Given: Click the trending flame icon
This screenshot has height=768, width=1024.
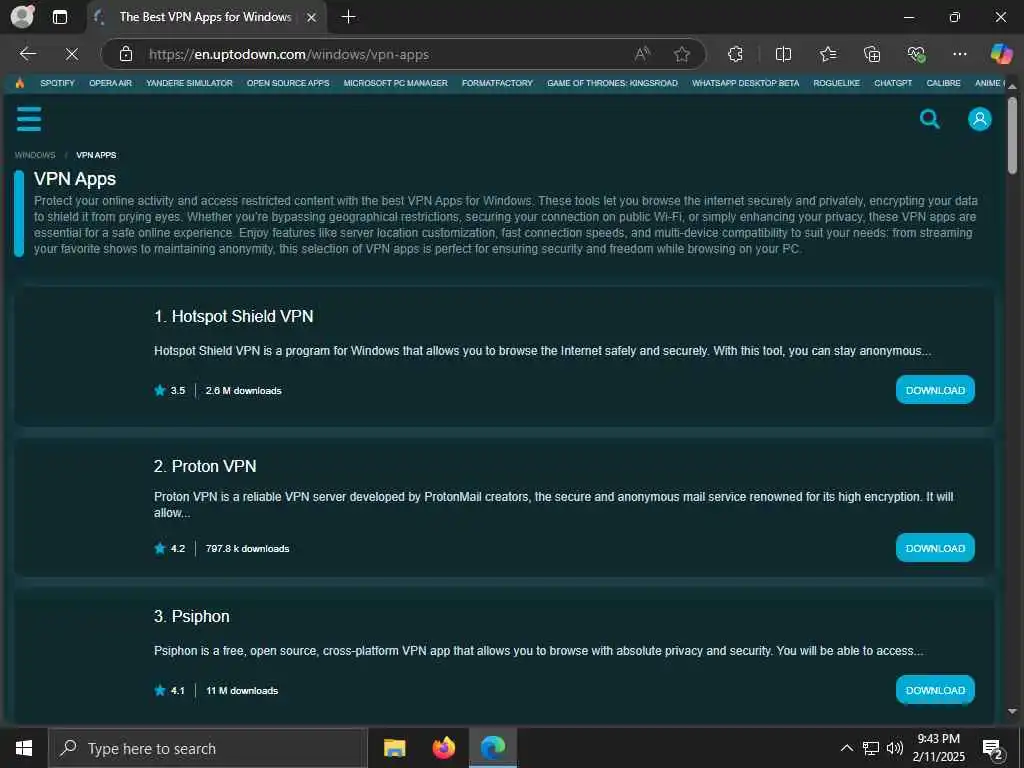Looking at the screenshot, I should point(20,83).
